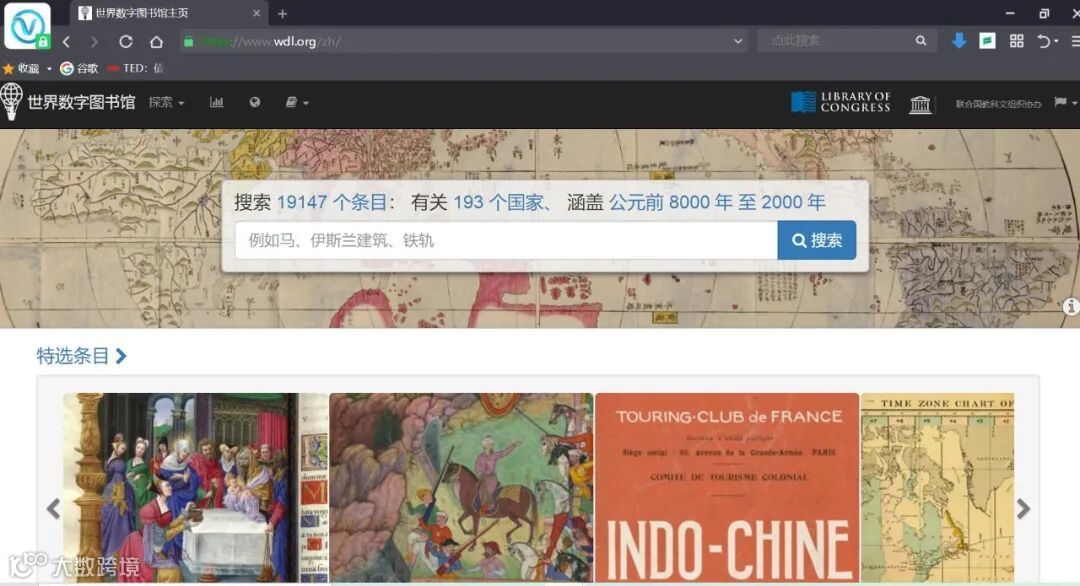Open the address bar history dropdown arrow
This screenshot has height=586, width=1080.
(738, 41)
